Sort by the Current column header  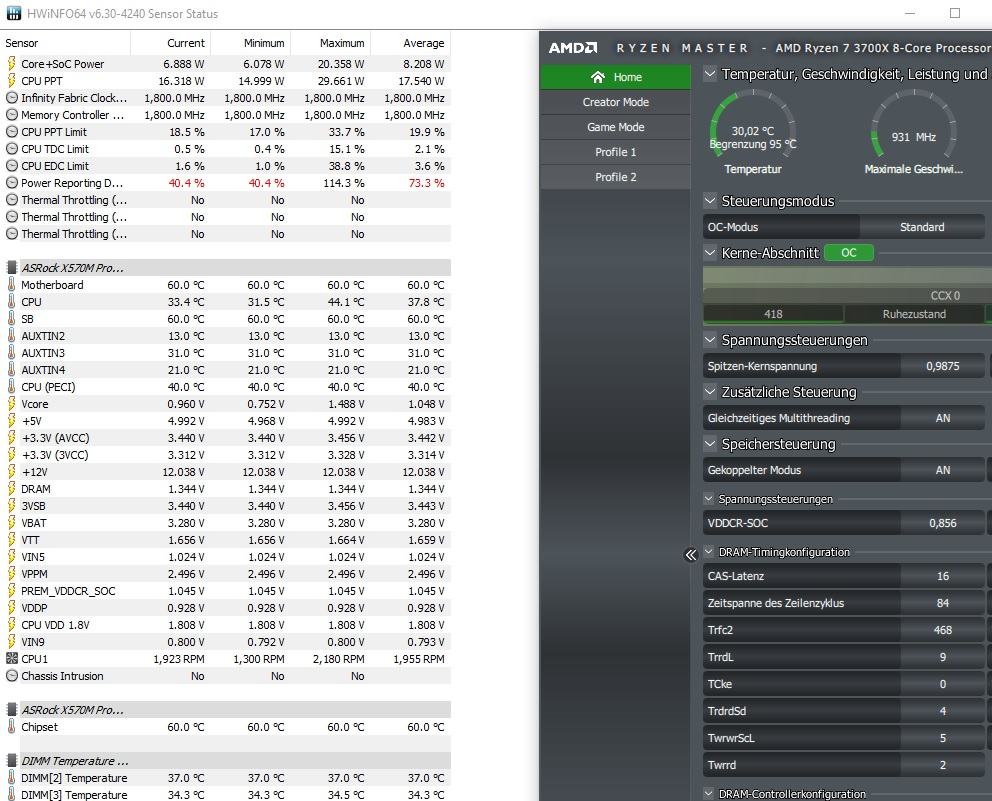coord(170,43)
